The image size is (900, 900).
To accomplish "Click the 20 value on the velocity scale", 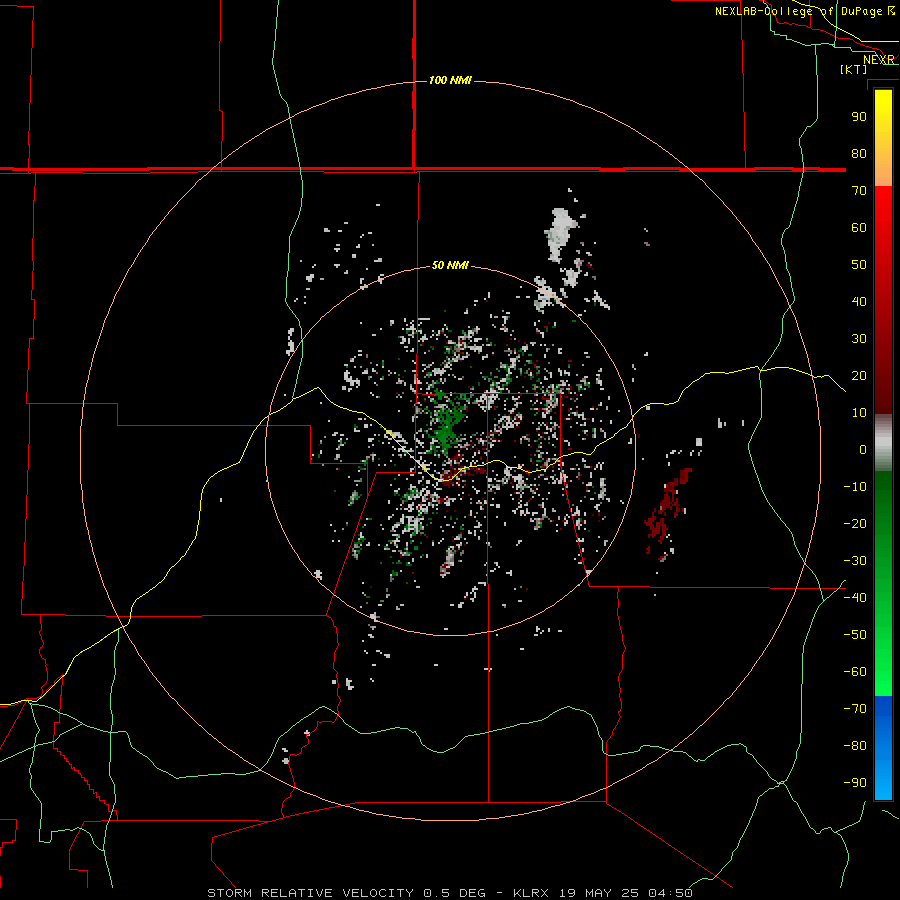I will [x=859, y=376].
